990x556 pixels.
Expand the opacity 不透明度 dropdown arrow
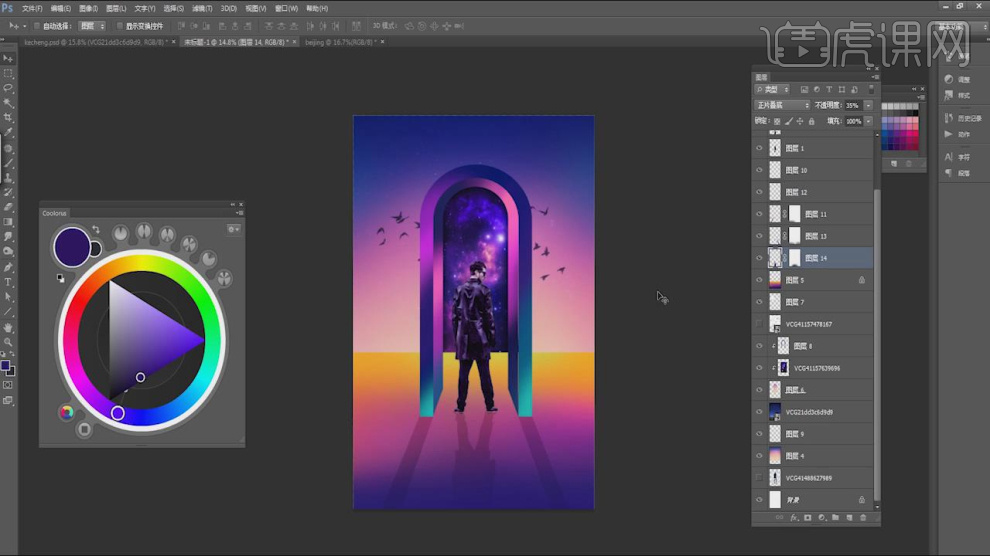point(867,105)
